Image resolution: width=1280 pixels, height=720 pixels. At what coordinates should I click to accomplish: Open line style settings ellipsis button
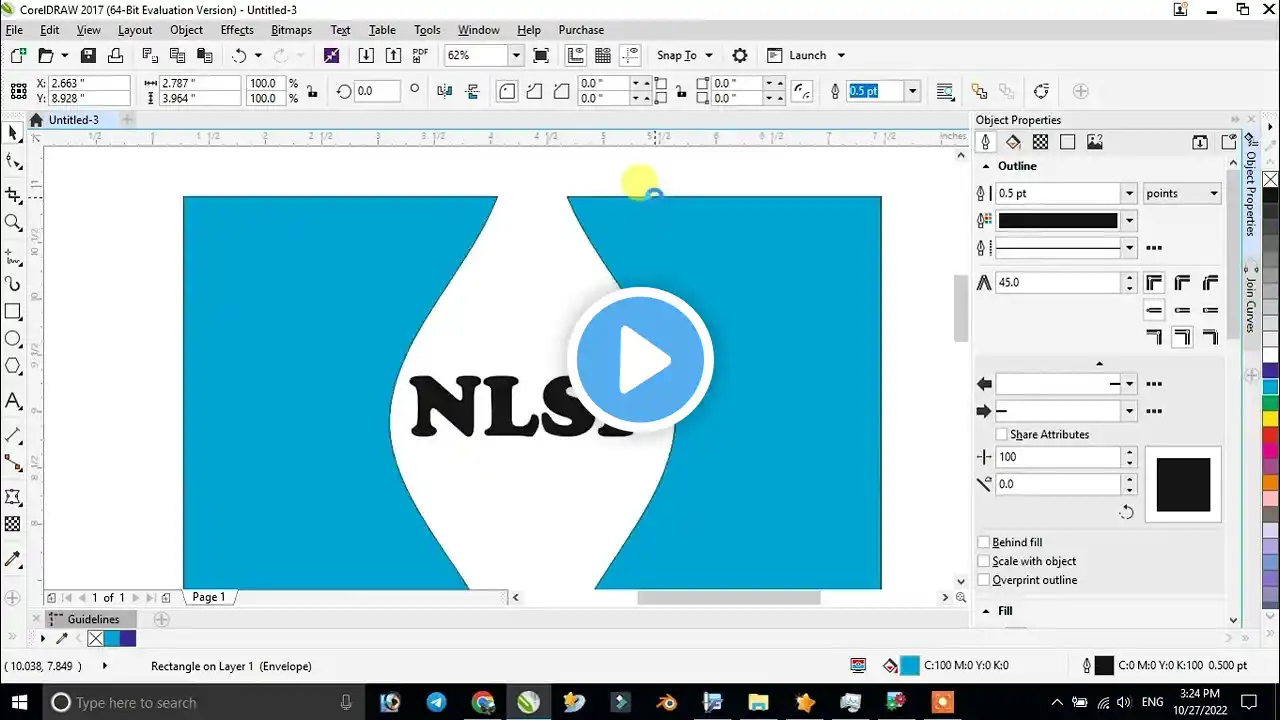(1153, 248)
